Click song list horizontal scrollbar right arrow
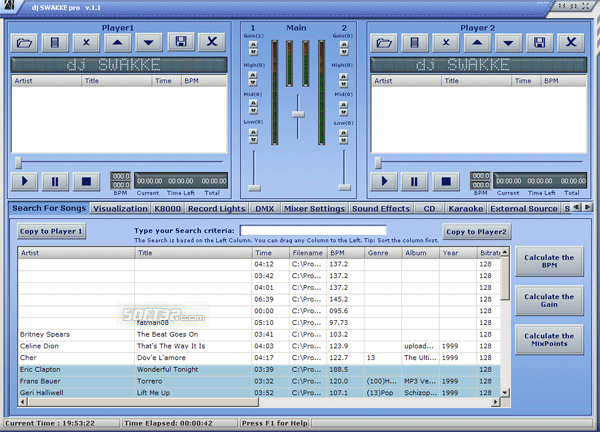This screenshot has height=432, width=600. [496, 402]
